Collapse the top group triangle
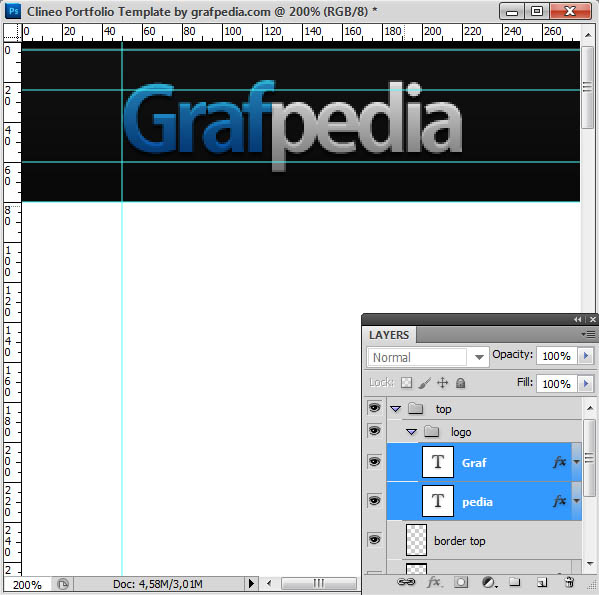 coord(395,409)
